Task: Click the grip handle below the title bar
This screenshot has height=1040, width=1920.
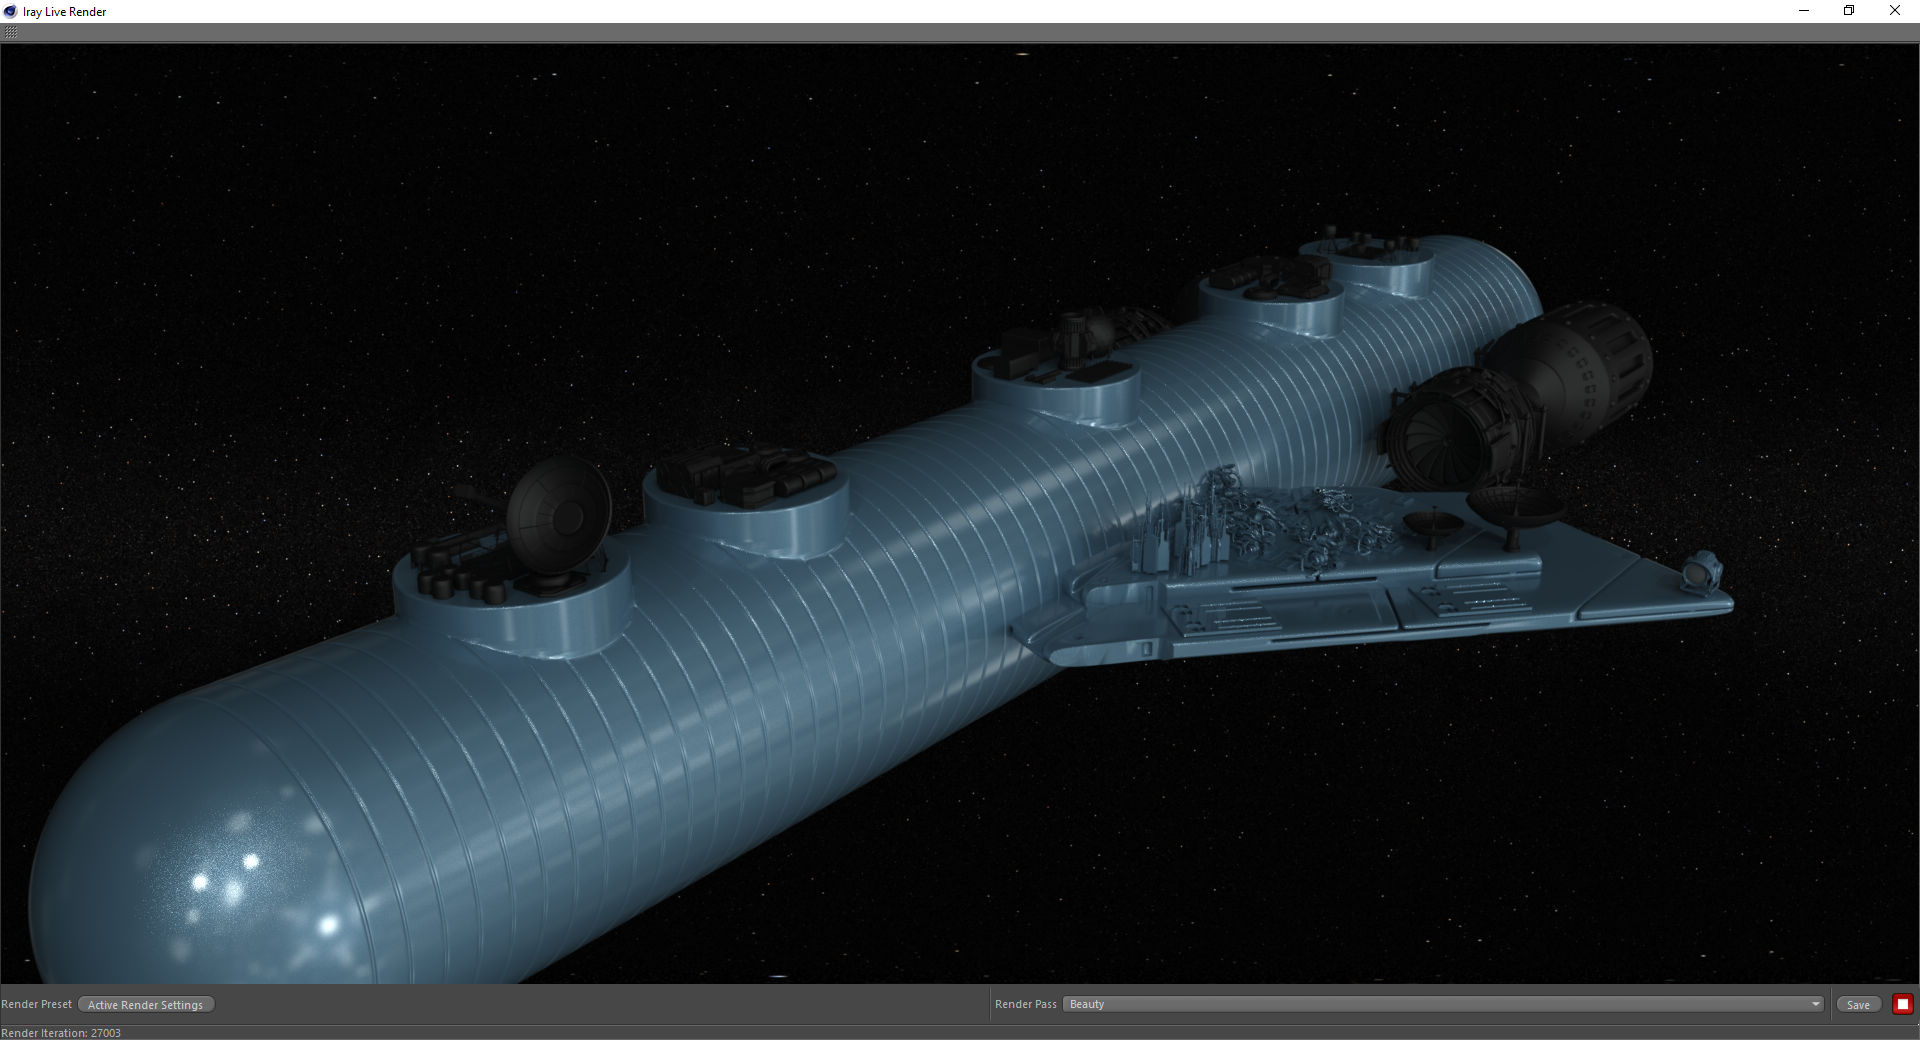Action: point(11,33)
